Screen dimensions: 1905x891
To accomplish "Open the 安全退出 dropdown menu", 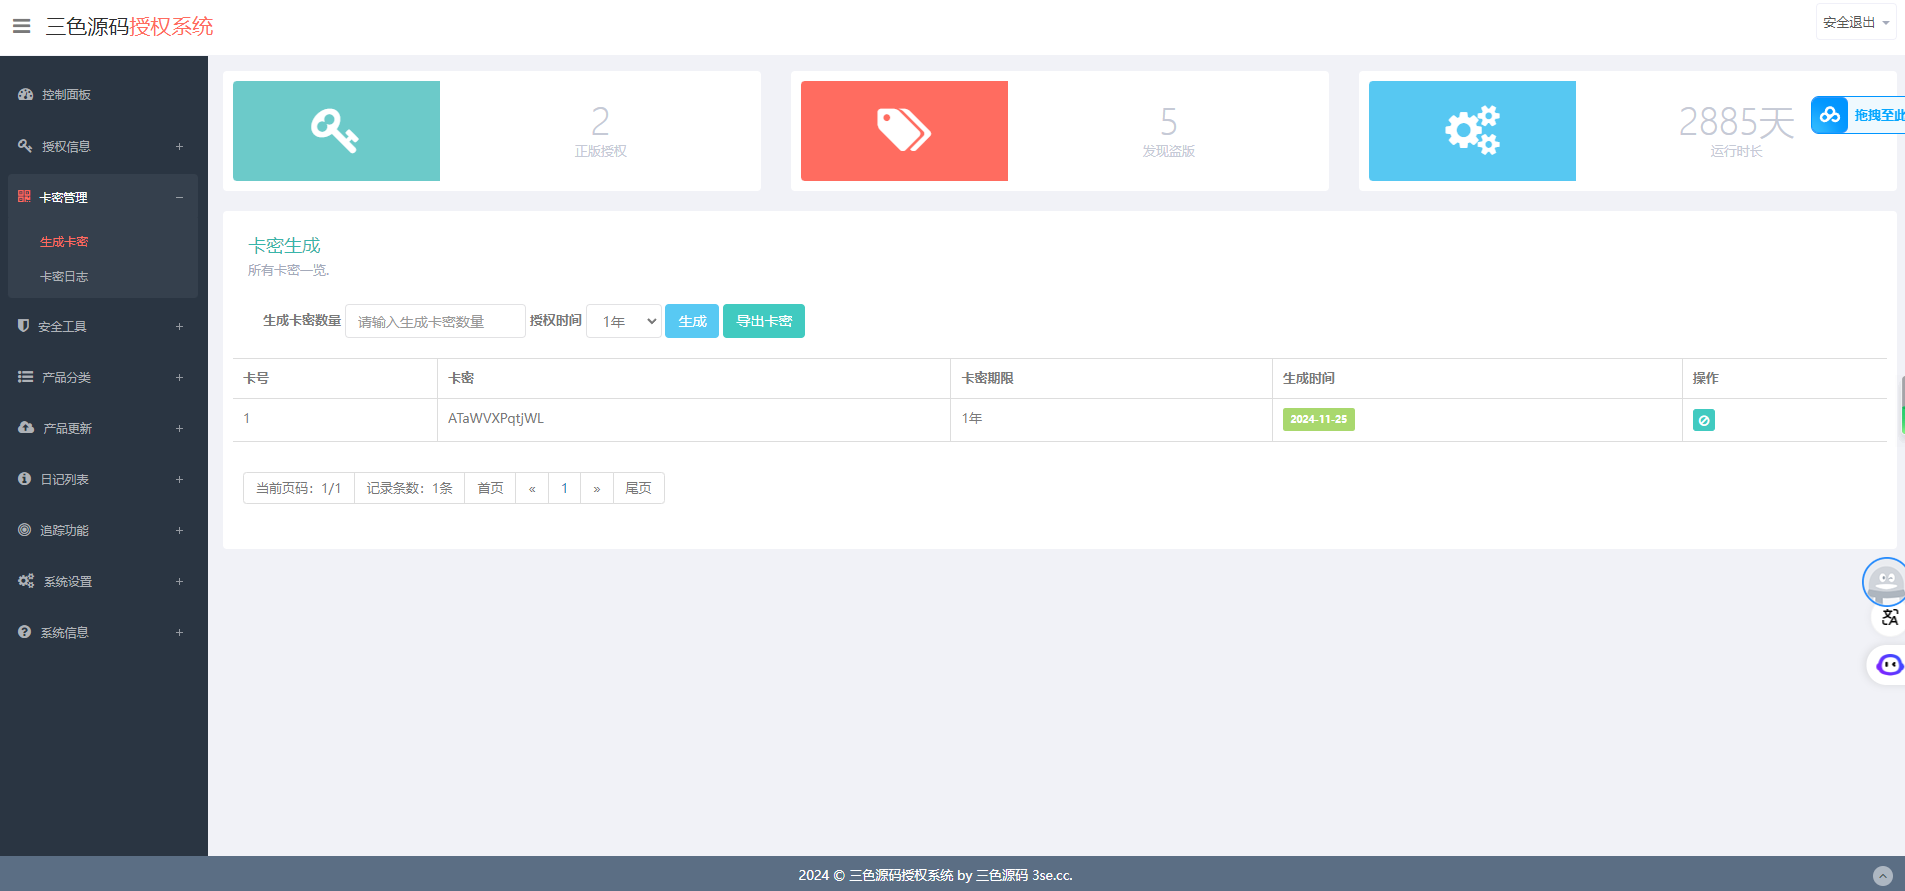I will tap(1855, 22).
